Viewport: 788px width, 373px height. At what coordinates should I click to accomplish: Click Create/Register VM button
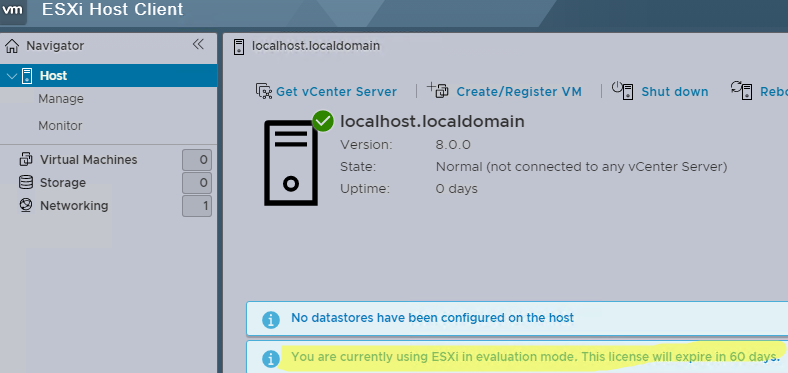[x=504, y=91]
